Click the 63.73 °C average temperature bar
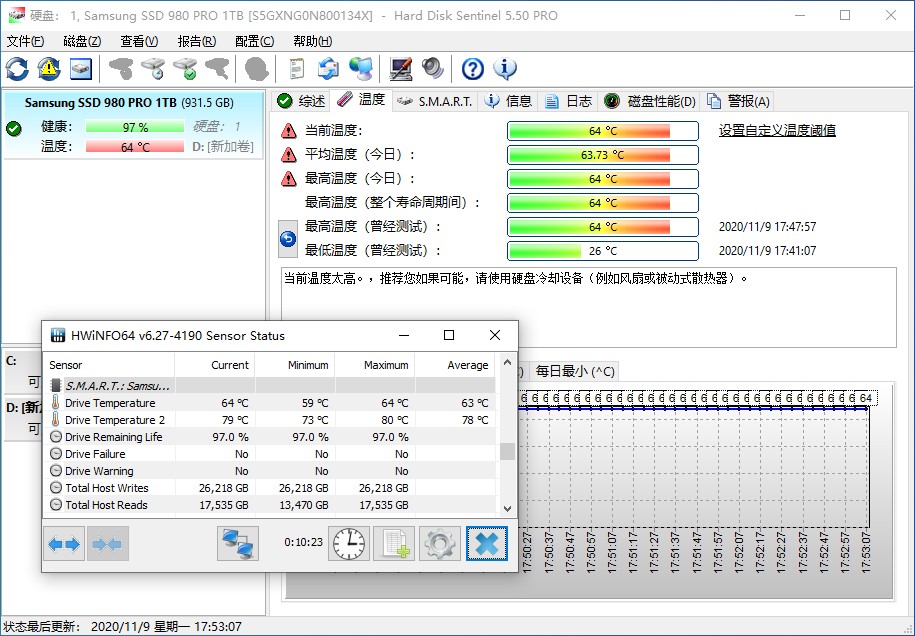The height and width of the screenshot is (636, 915). pyautogui.click(x=603, y=155)
